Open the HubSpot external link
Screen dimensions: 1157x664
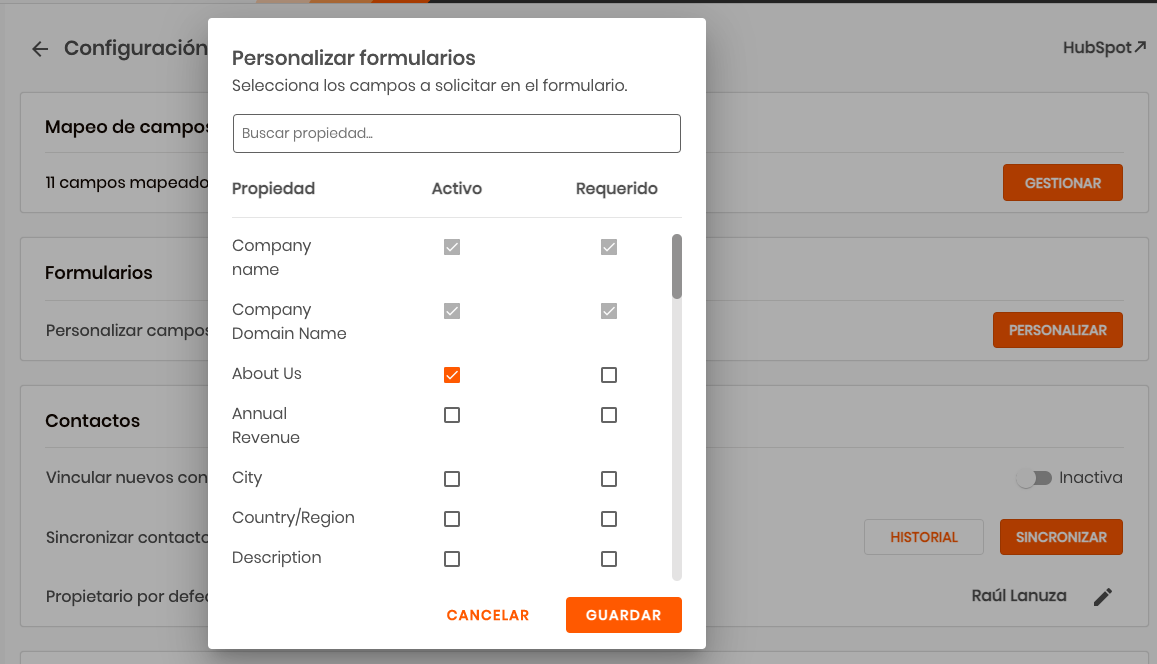point(1104,48)
